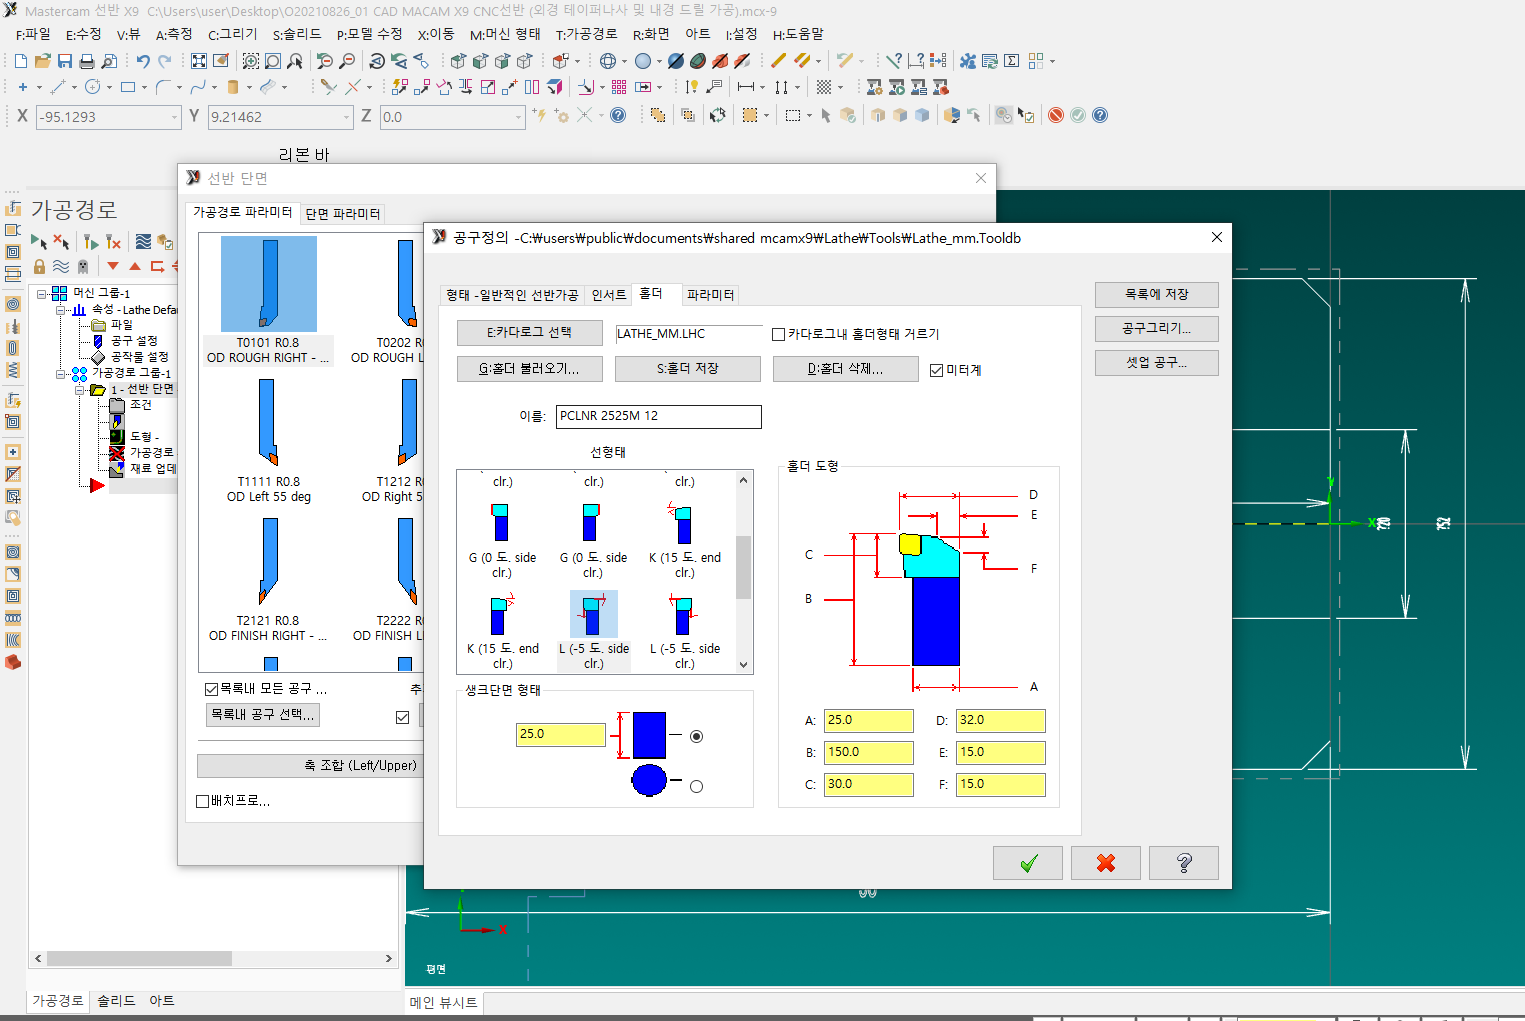Click the Create point plus icon

tap(23, 87)
